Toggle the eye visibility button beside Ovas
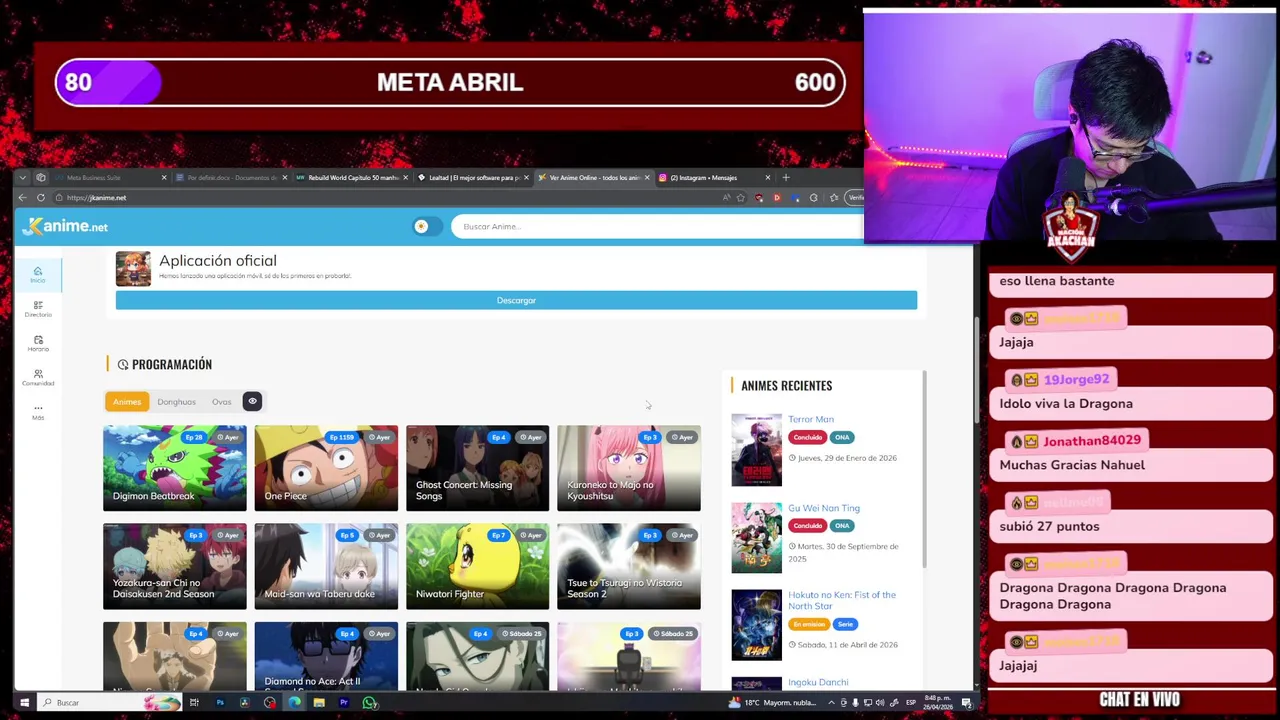Viewport: 1280px width, 720px height. click(x=252, y=401)
